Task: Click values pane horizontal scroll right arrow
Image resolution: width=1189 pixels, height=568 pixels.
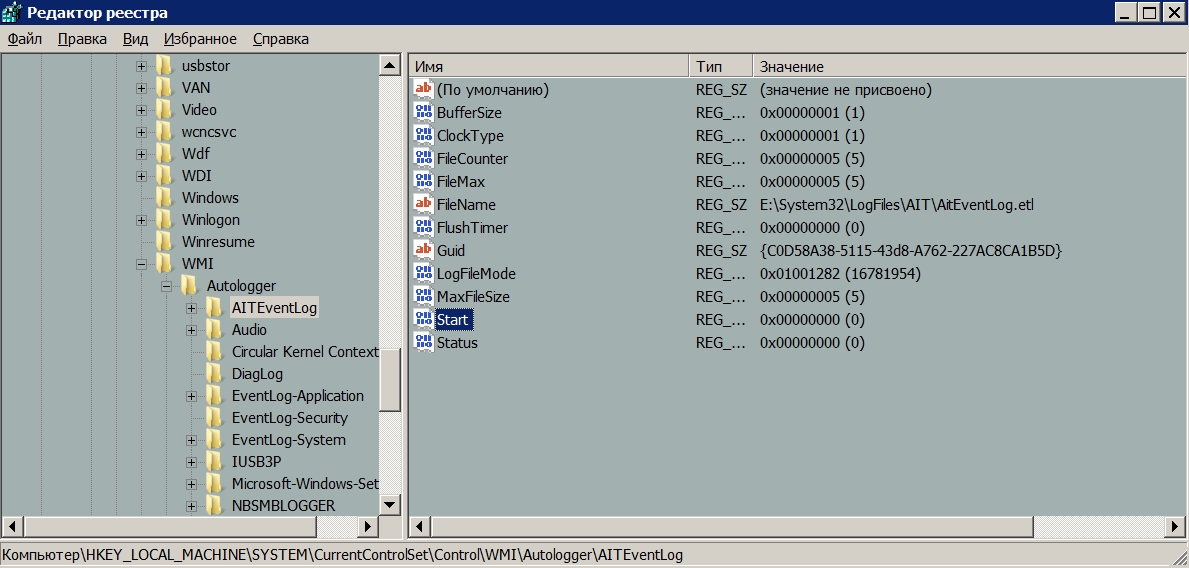Action: pyautogui.click(x=1175, y=526)
